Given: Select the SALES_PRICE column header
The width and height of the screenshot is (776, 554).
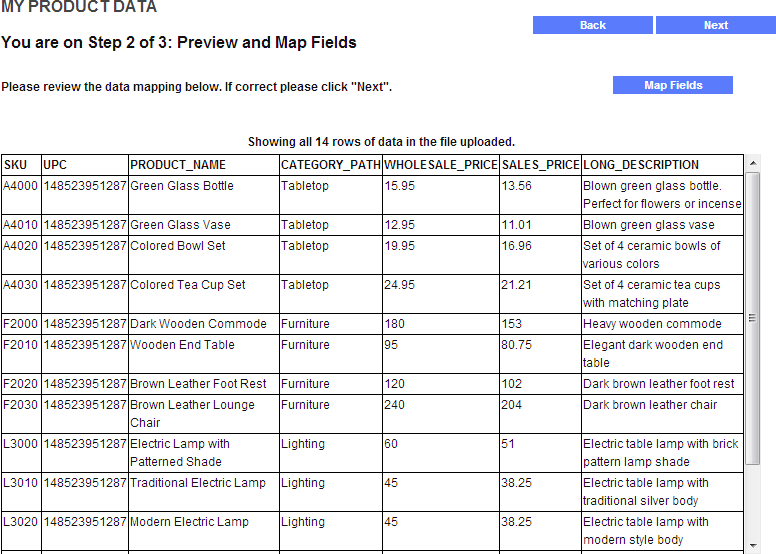Looking at the screenshot, I should pos(540,165).
